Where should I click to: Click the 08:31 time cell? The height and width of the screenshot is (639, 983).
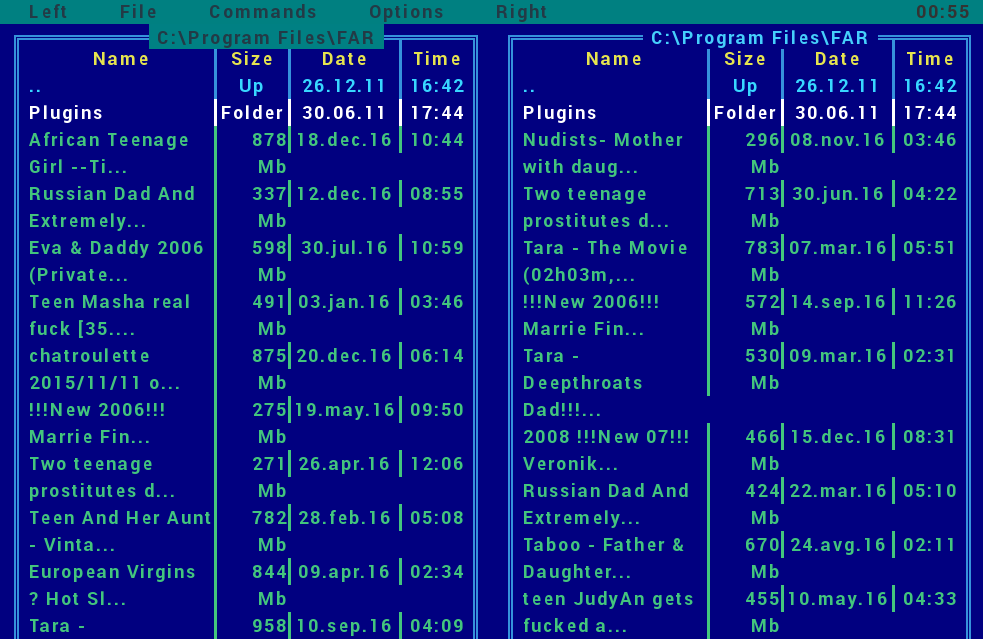[x=930, y=436]
